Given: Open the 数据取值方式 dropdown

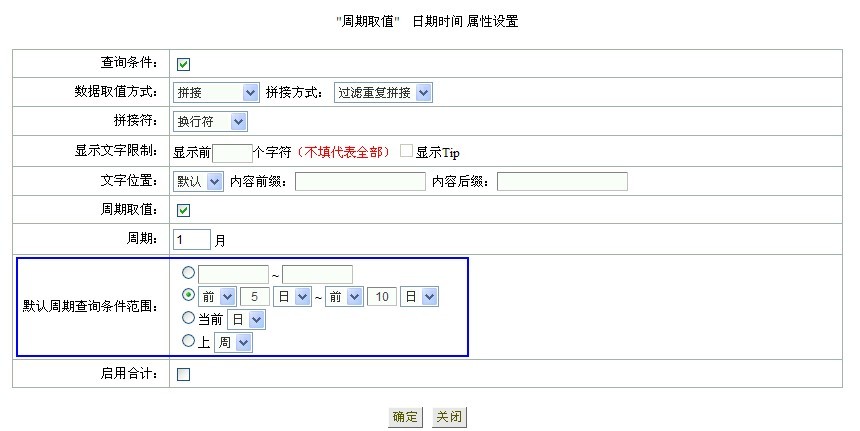Looking at the screenshot, I should pos(216,93).
